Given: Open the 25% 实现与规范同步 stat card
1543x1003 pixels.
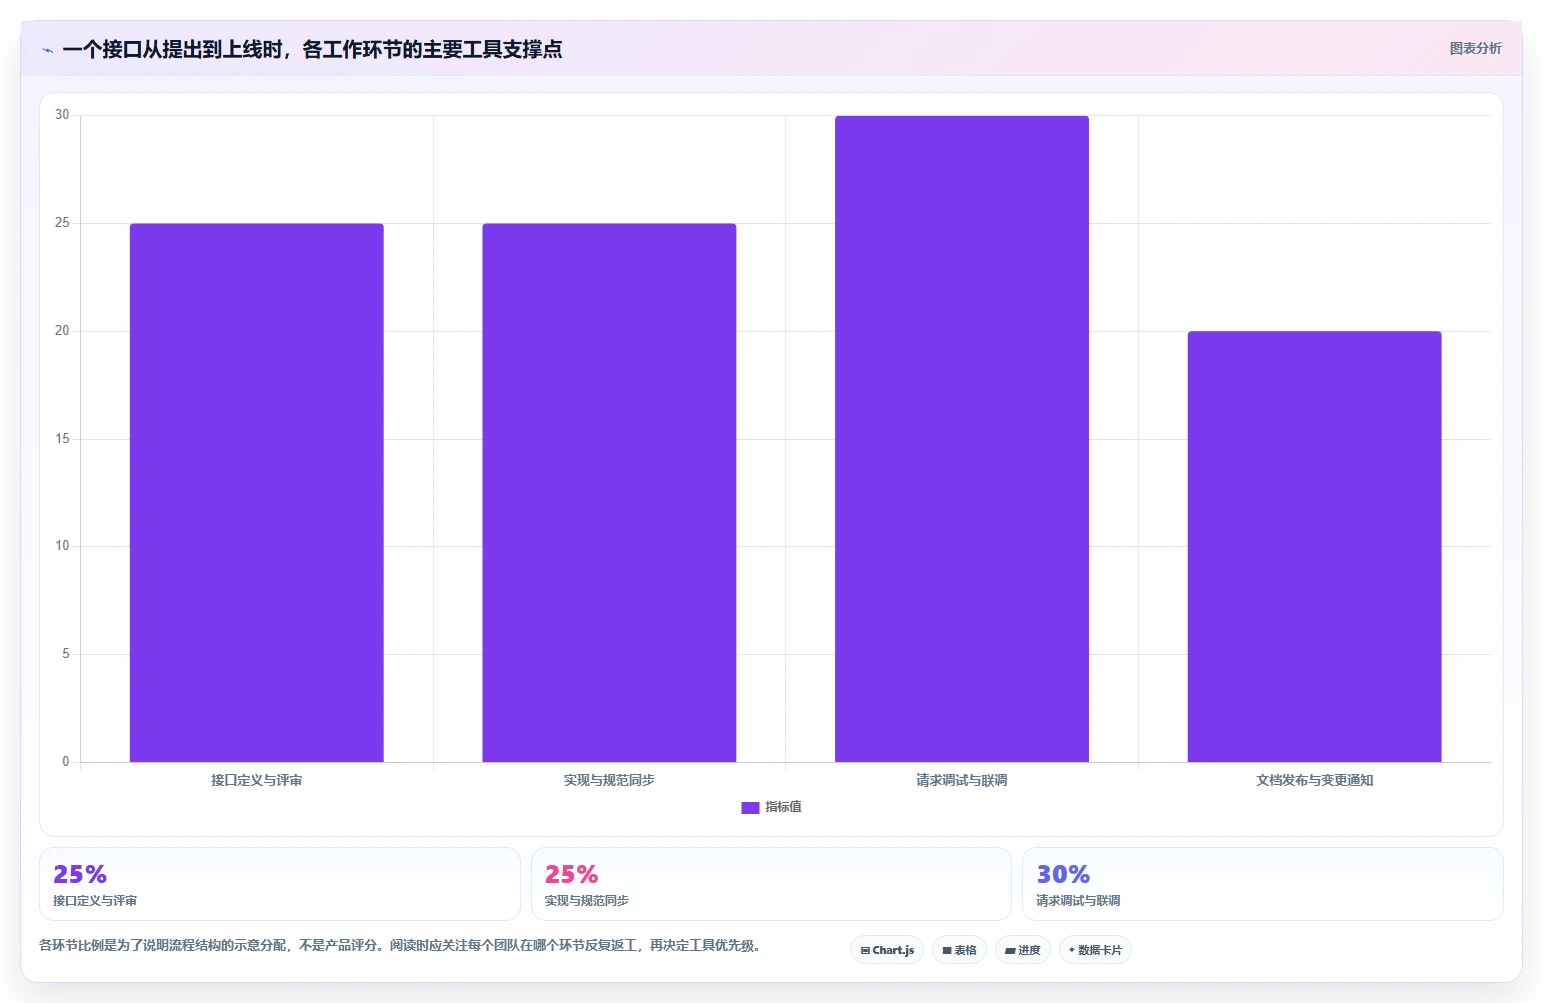Looking at the screenshot, I should tap(771, 884).
